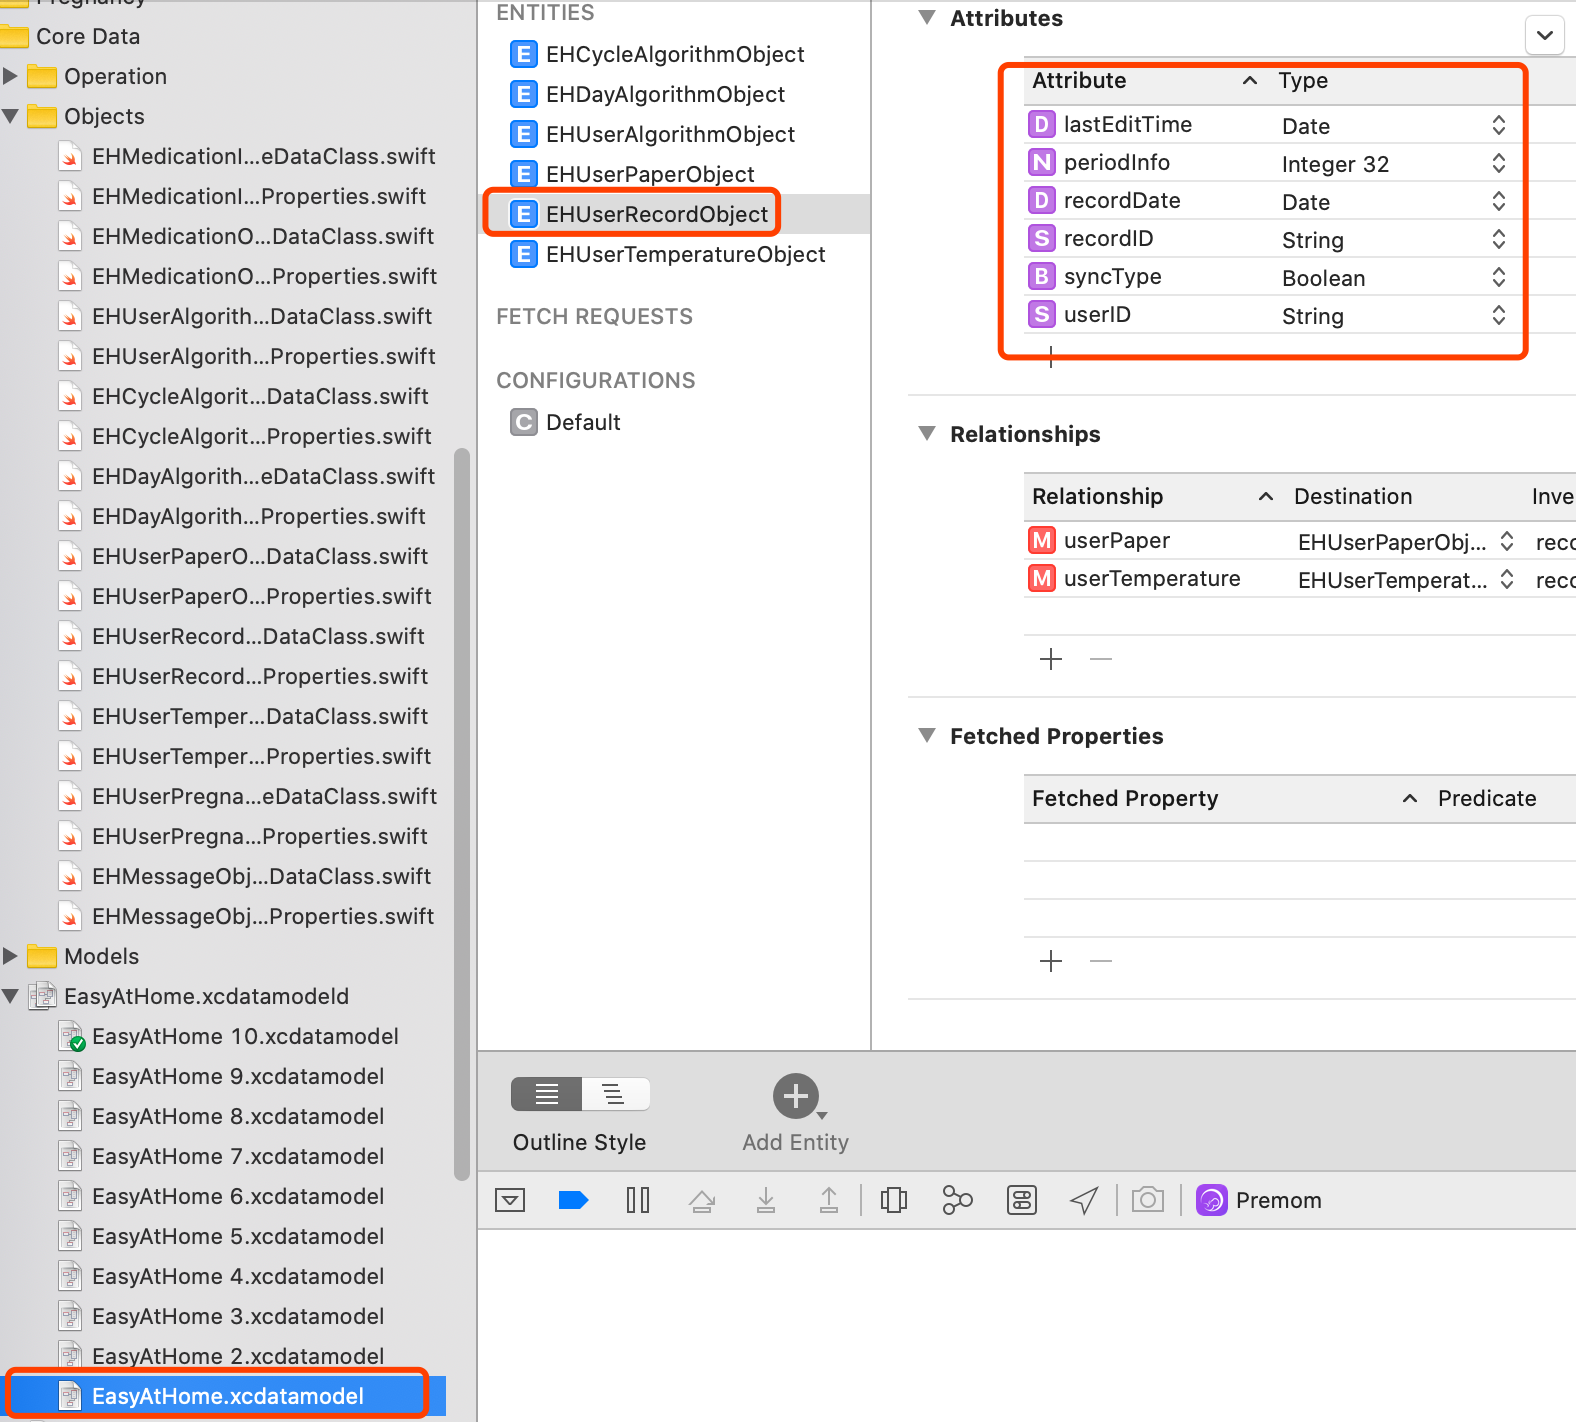
Task: Collapse the Fetched Properties section
Action: pos(927,736)
